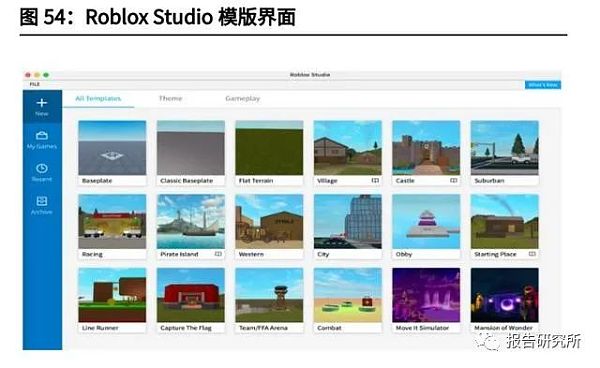Open the FILE menu
The height and width of the screenshot is (368, 600).
[x=34, y=84]
